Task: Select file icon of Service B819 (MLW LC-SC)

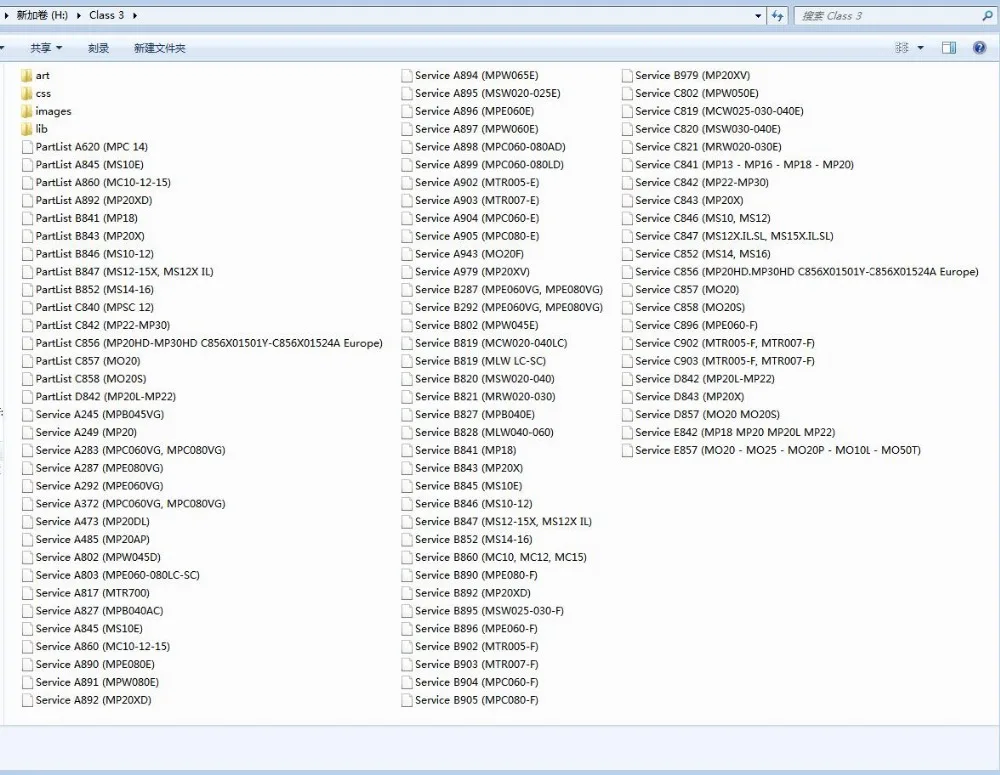Action: click(406, 361)
